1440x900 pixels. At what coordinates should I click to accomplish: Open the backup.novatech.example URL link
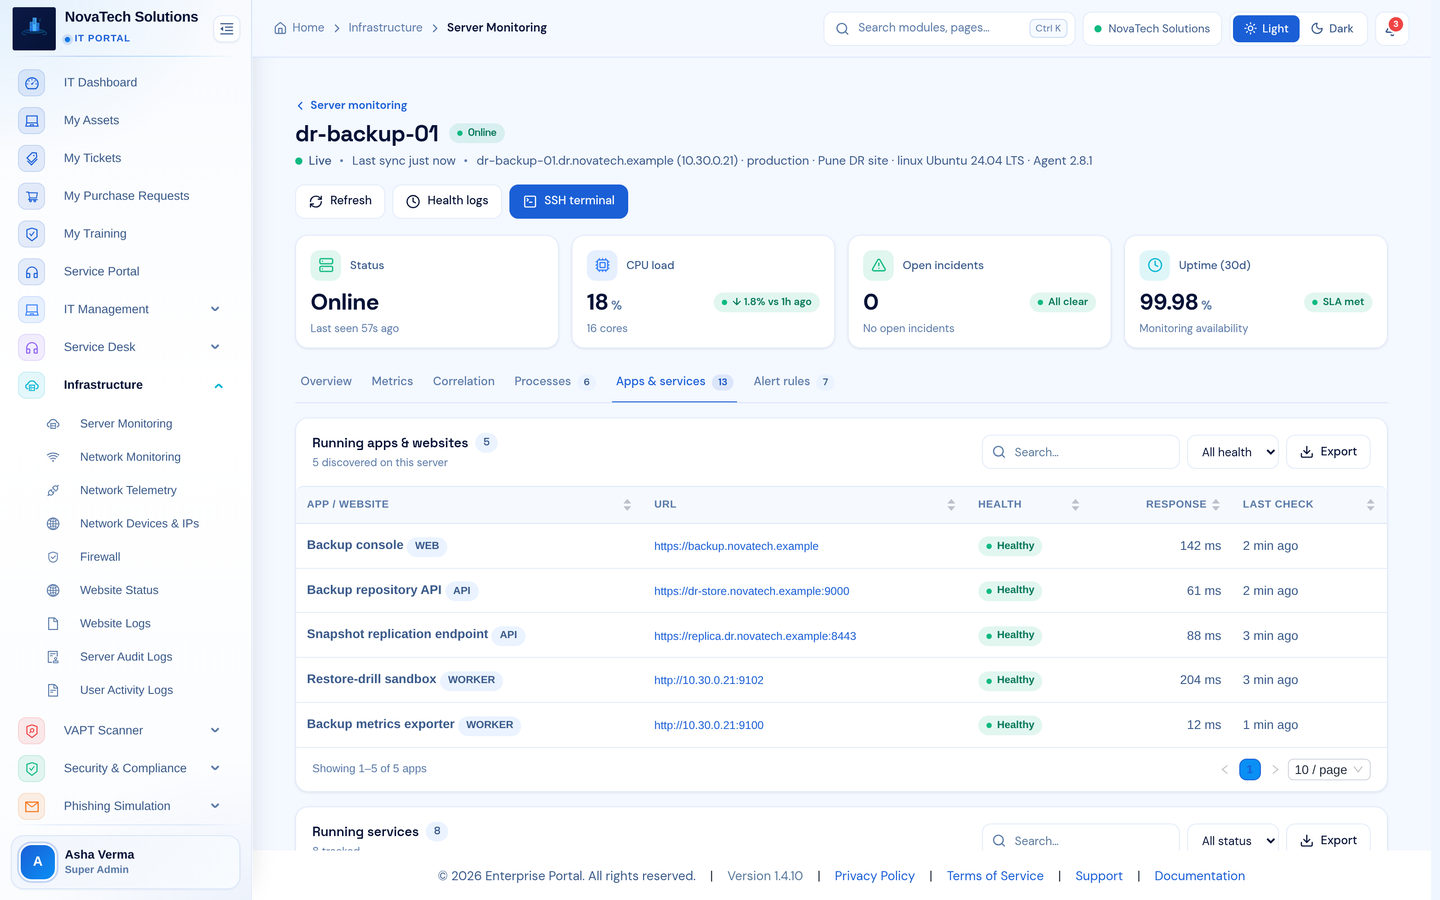click(736, 547)
